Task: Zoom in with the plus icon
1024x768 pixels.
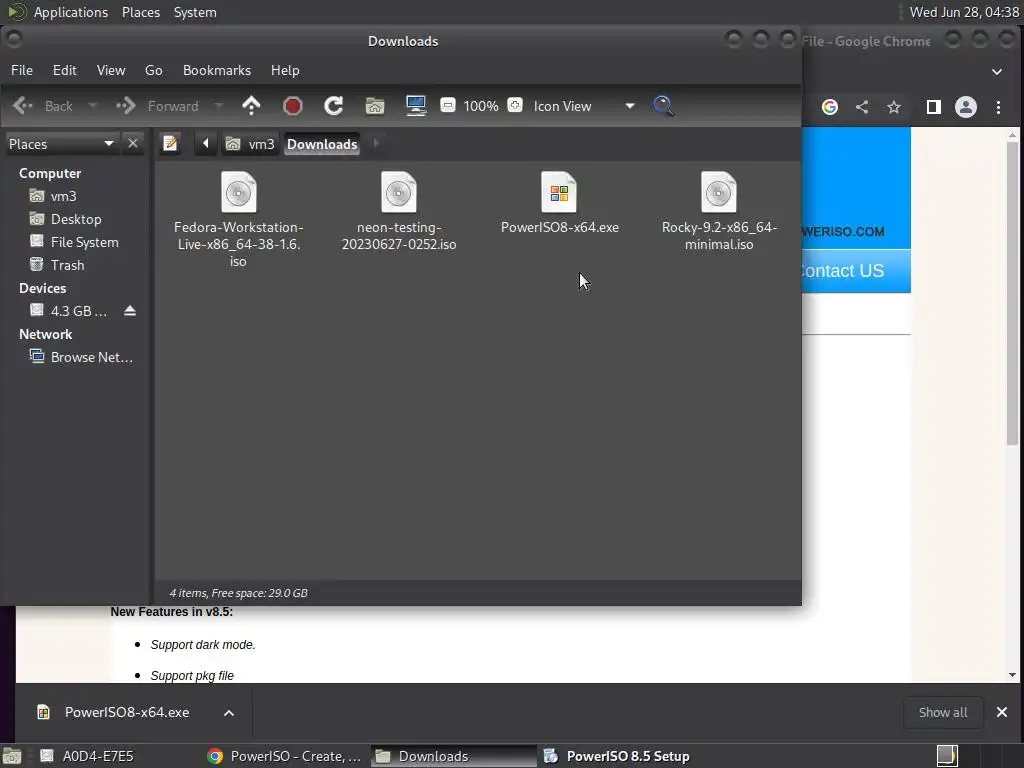Action: tap(515, 105)
